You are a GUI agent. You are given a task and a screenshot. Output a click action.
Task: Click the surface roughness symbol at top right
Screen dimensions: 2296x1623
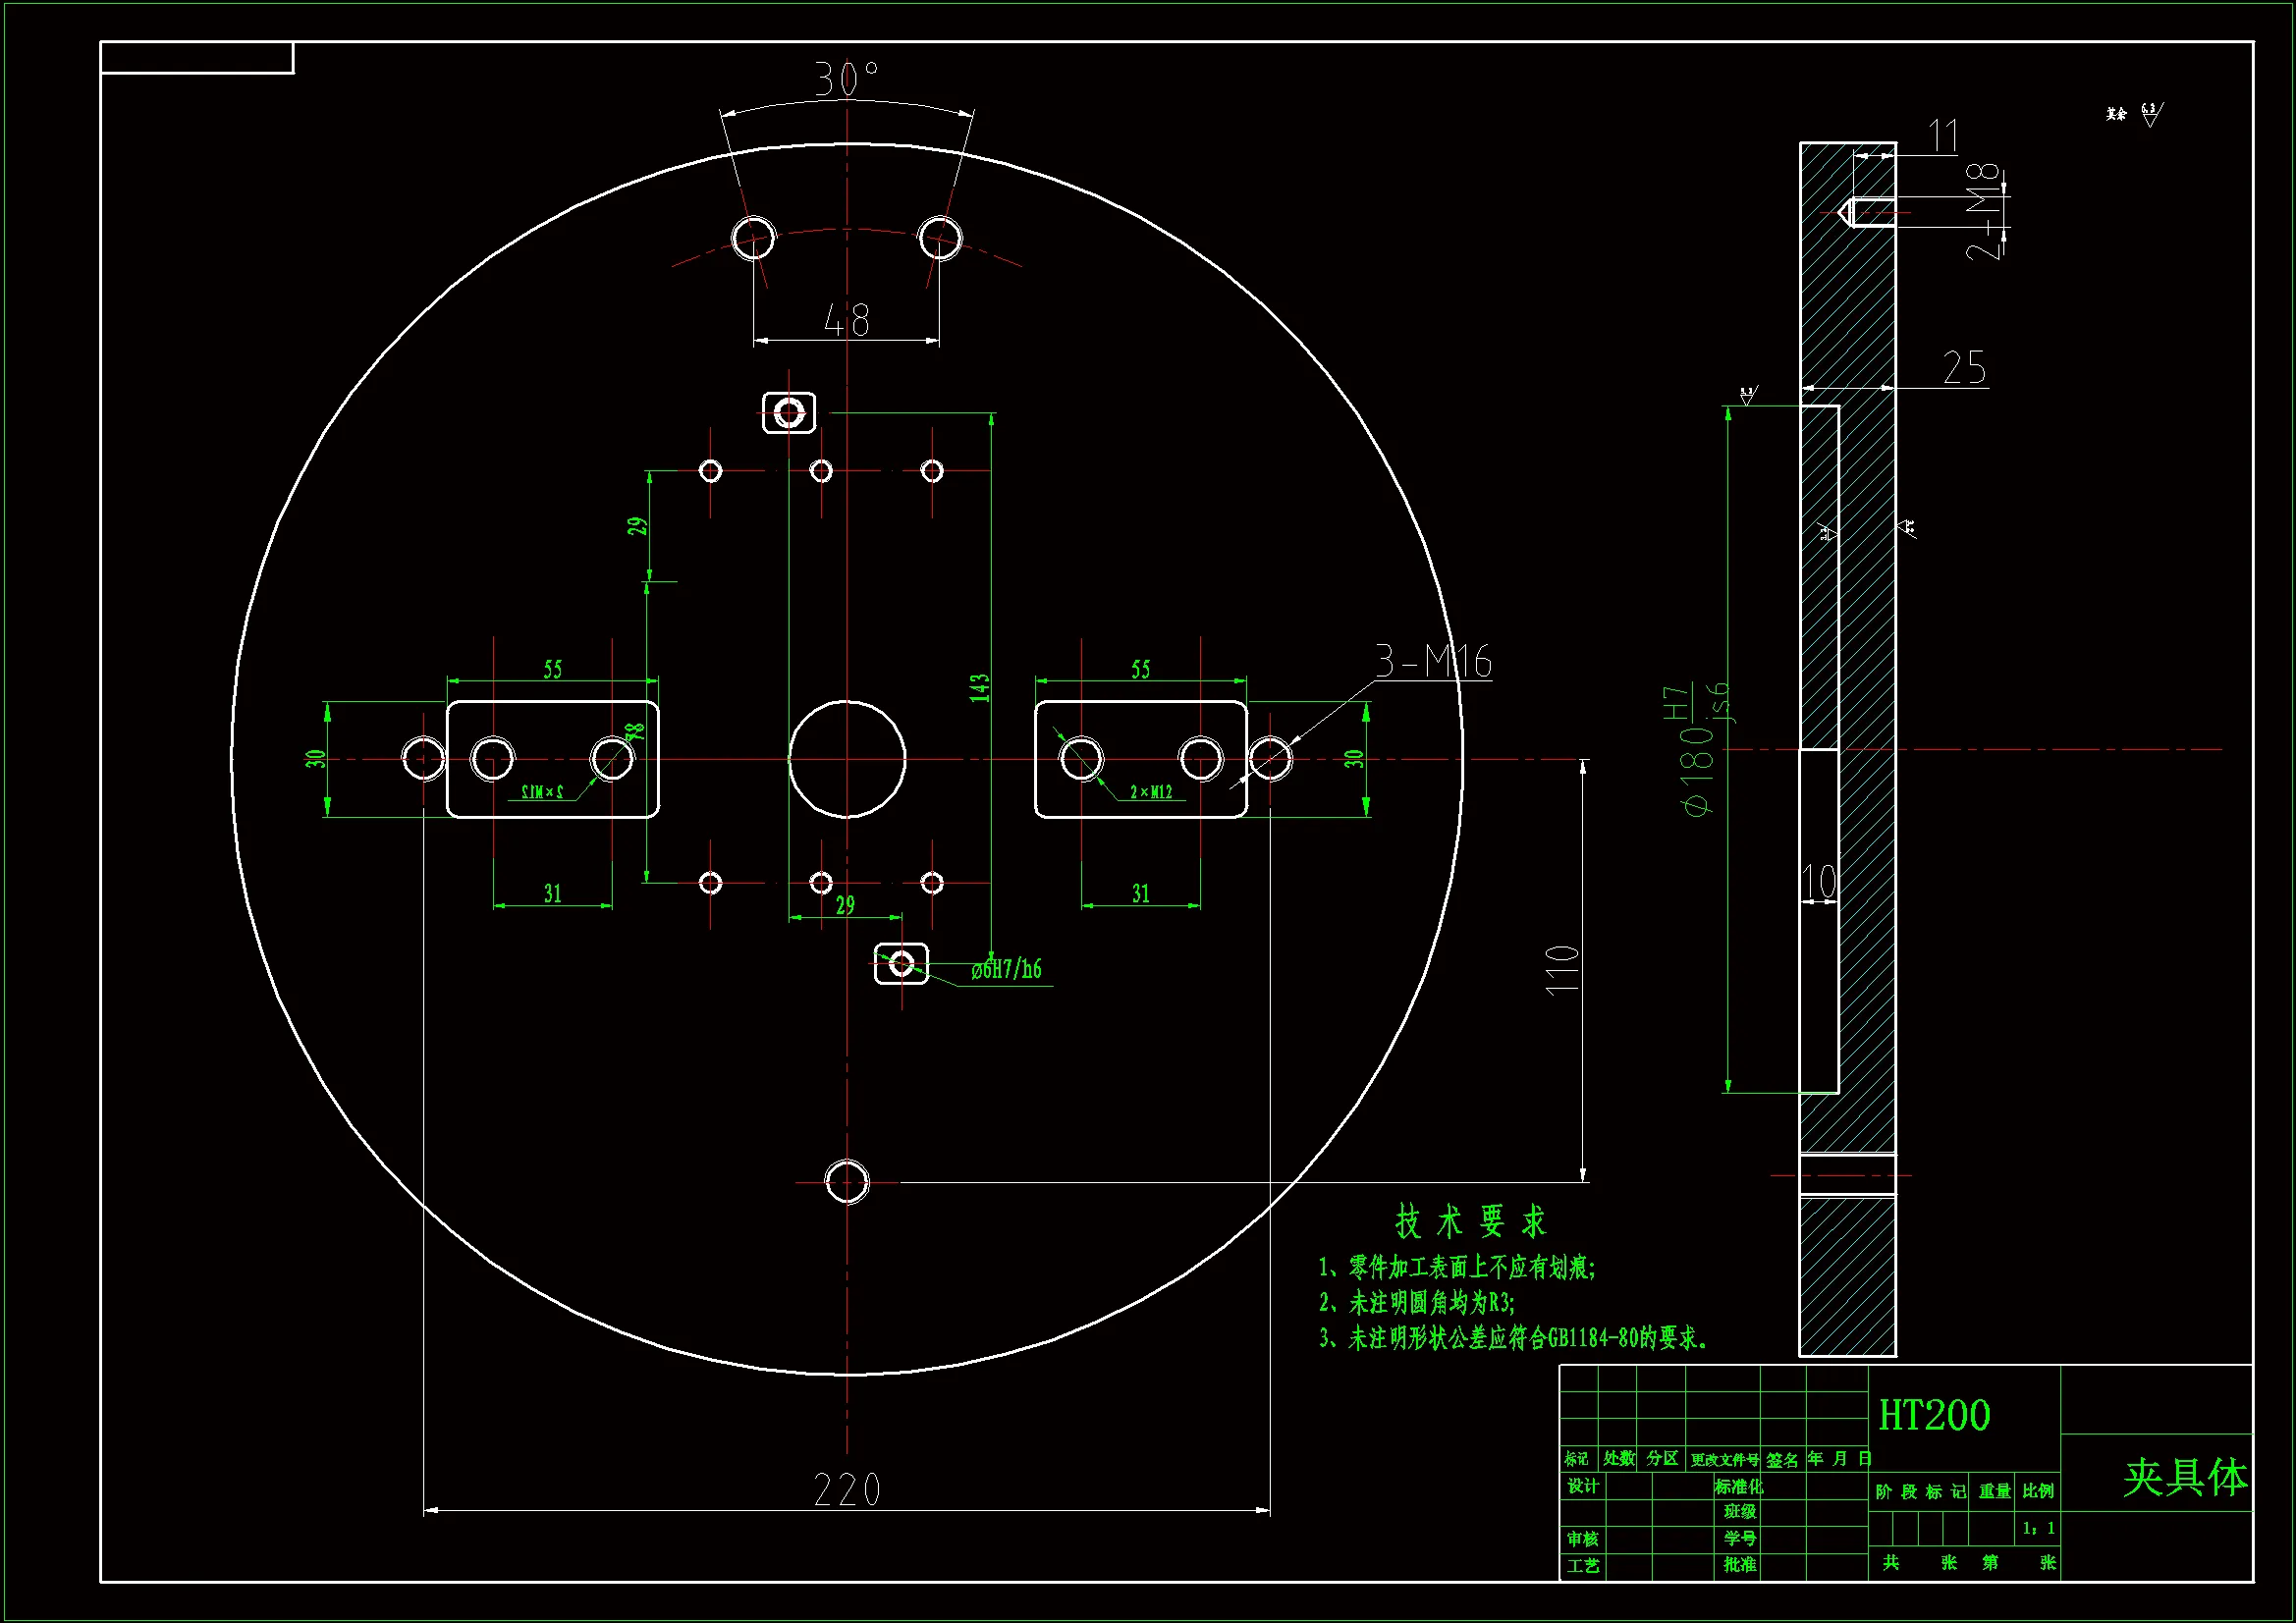click(2148, 114)
